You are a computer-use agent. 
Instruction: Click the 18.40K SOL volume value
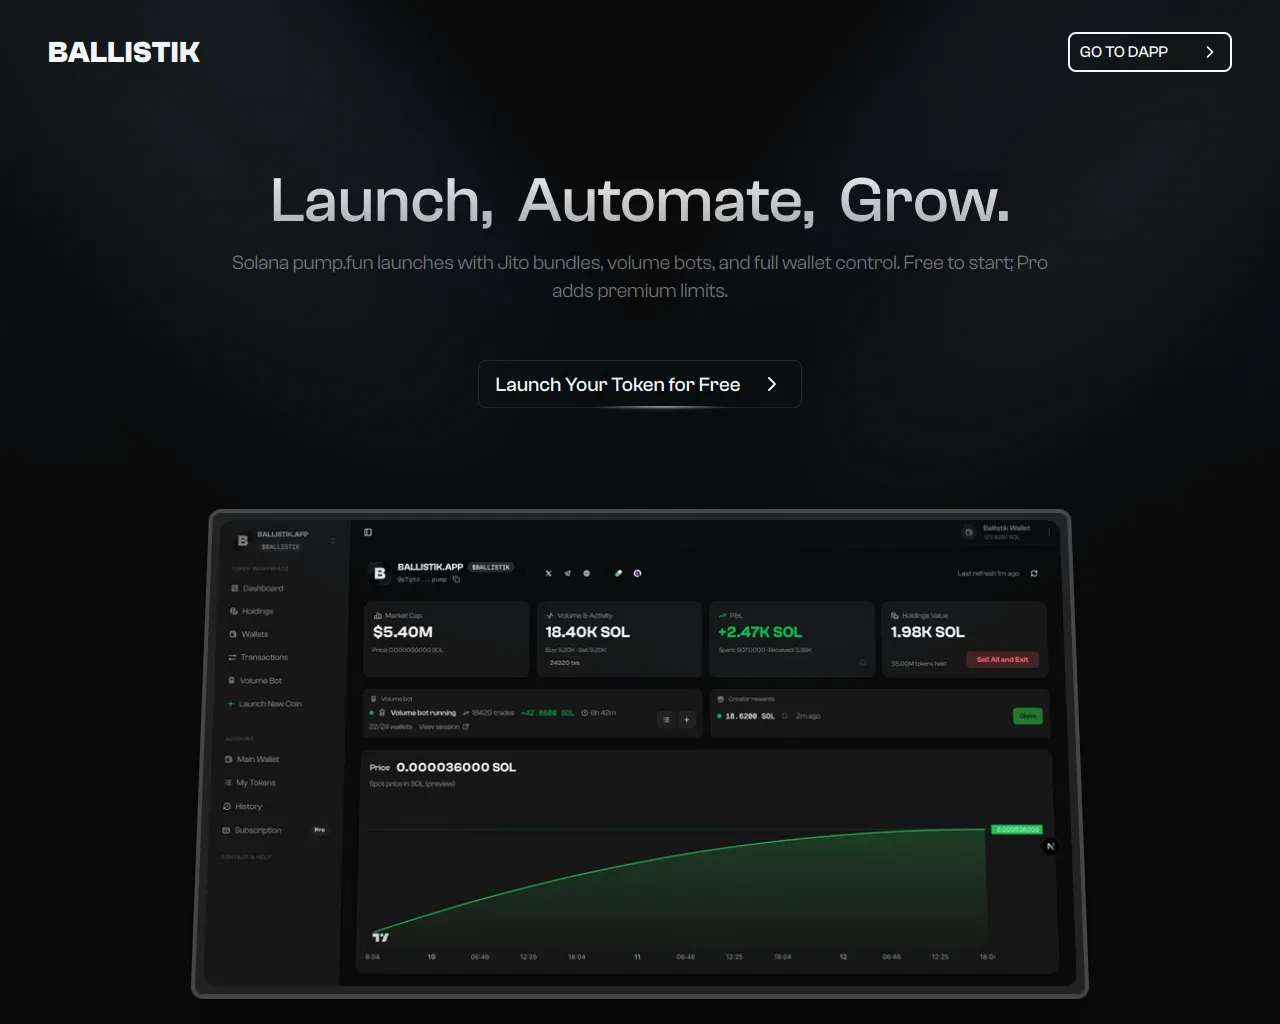pos(587,632)
